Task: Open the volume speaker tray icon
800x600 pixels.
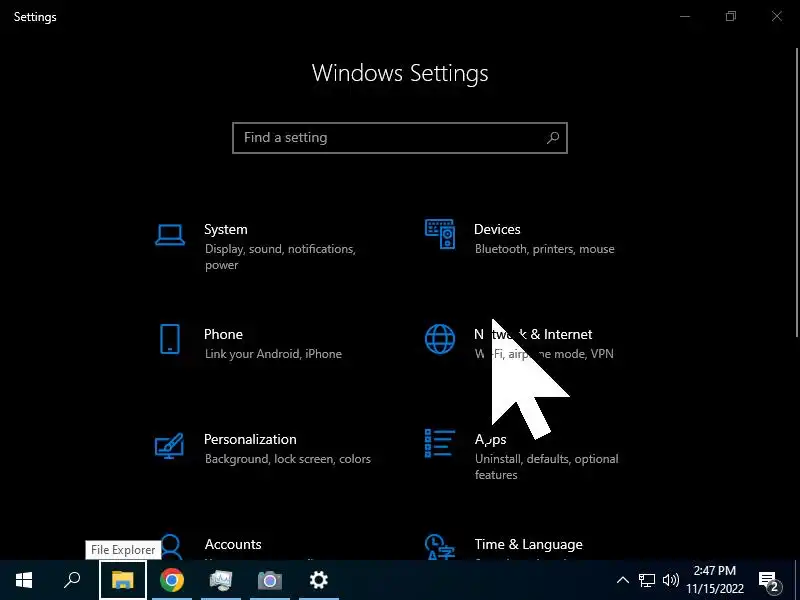Action: (670, 580)
